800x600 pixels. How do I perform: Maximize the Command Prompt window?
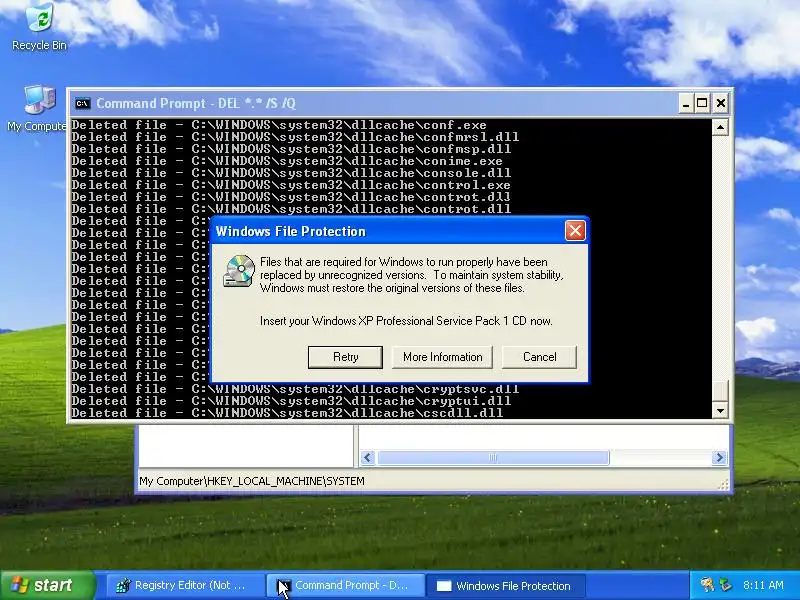pos(702,104)
